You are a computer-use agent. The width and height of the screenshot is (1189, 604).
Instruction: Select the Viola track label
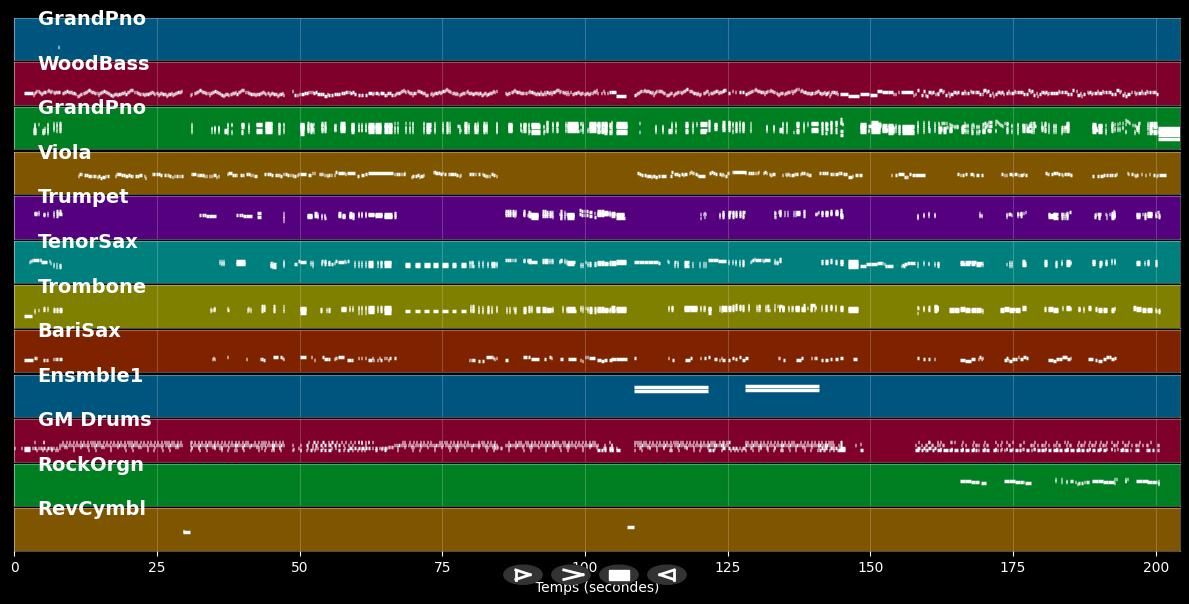(x=64, y=153)
